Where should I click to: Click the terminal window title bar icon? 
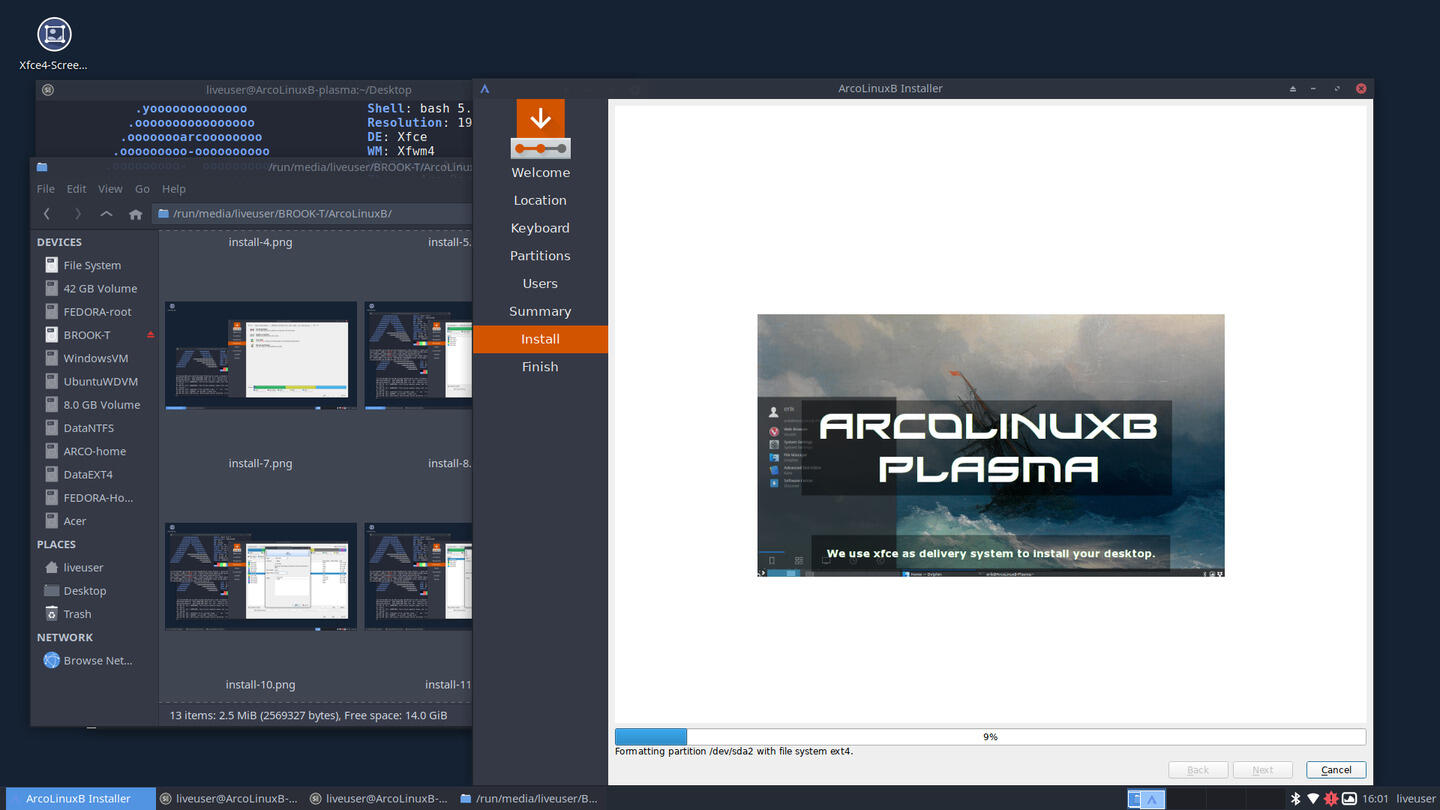click(47, 89)
